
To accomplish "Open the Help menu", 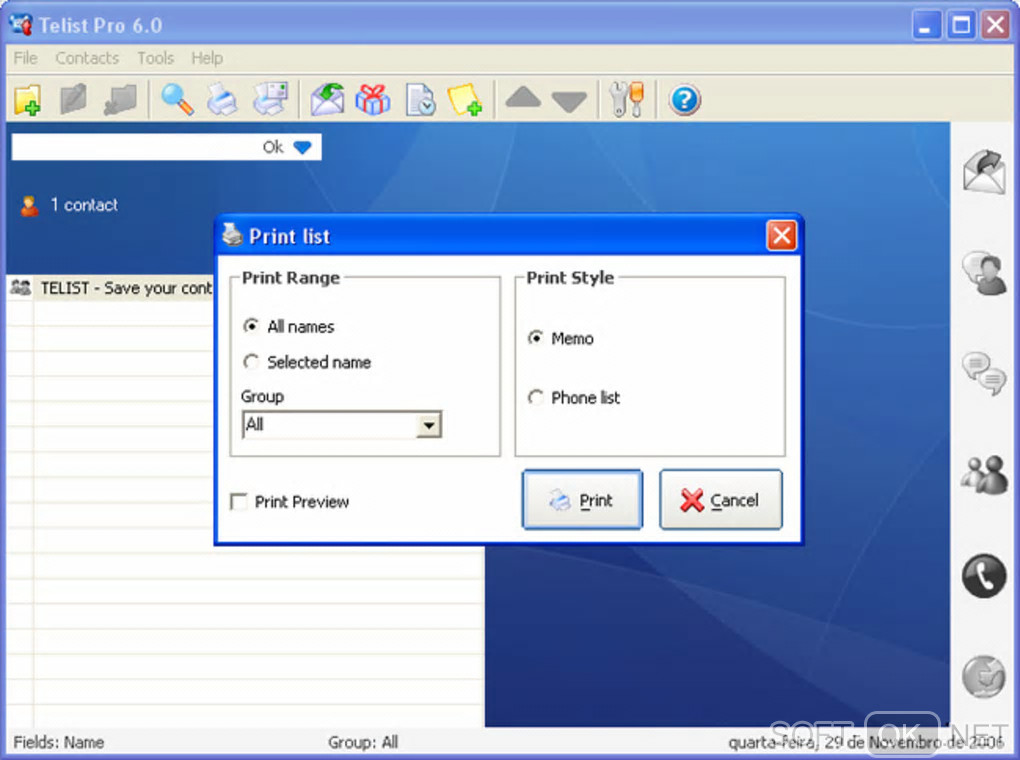I will click(207, 58).
